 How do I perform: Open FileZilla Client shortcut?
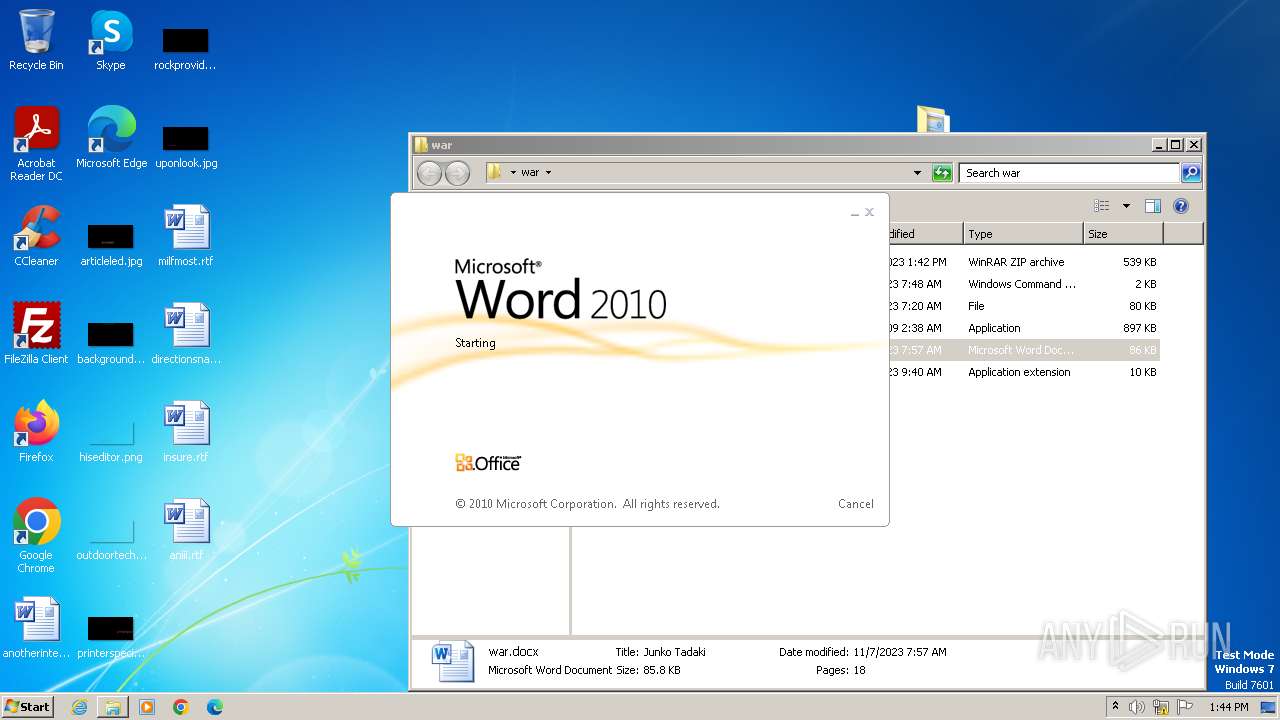(36, 334)
